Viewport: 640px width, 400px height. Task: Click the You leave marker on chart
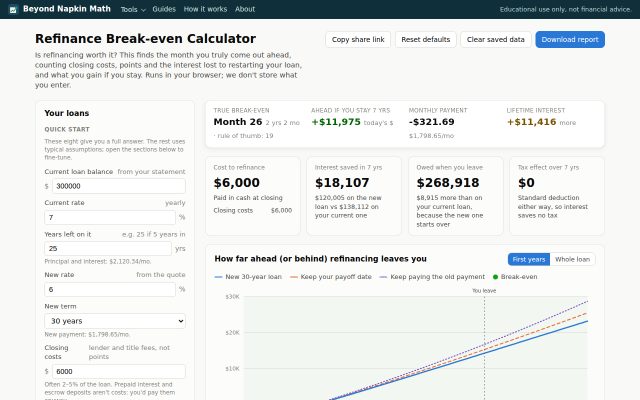[x=484, y=291]
